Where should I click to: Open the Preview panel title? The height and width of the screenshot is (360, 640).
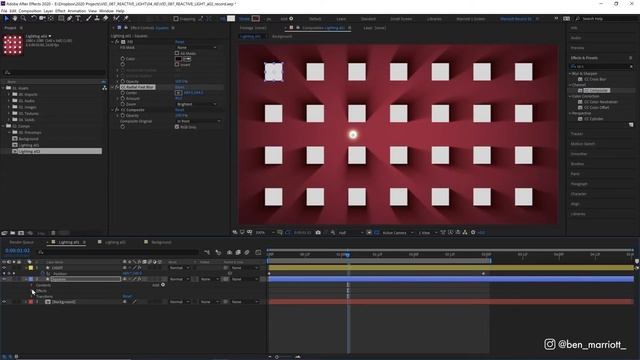pos(577,48)
